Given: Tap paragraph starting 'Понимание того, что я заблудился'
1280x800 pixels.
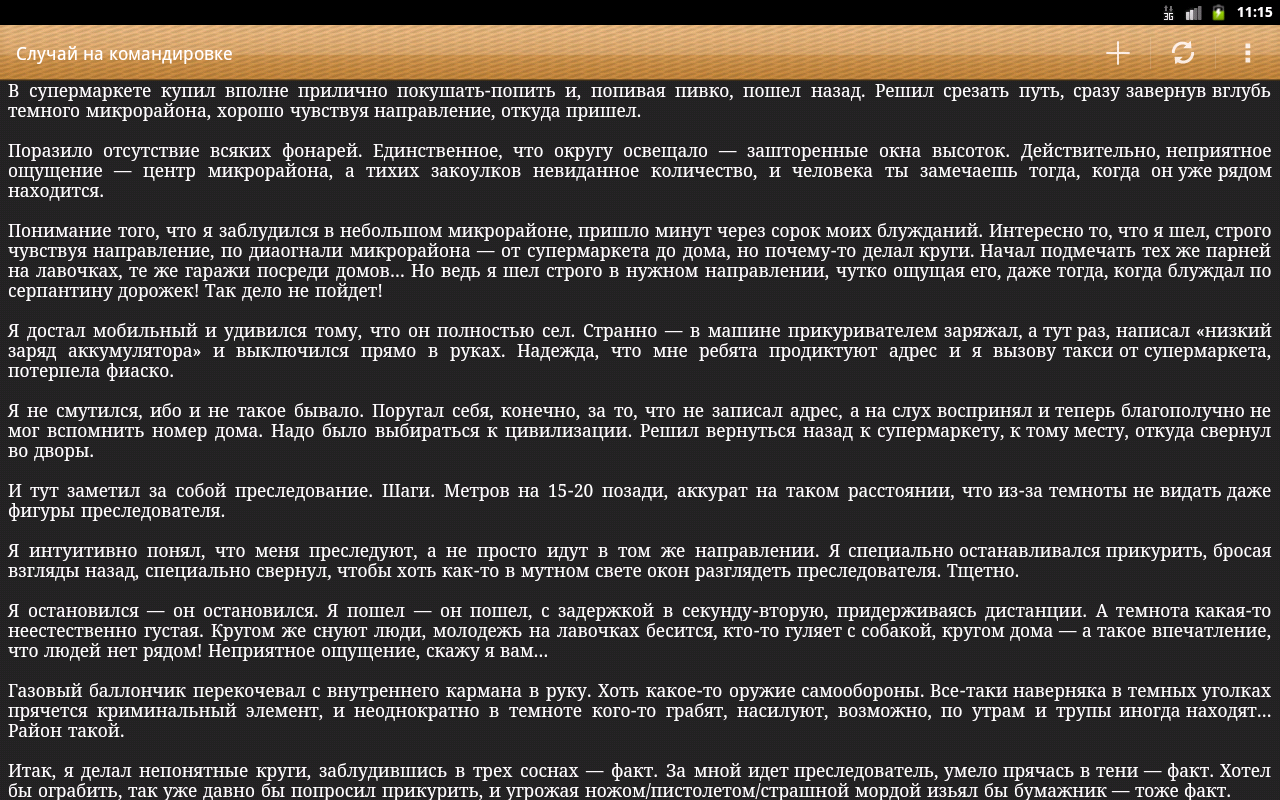Looking at the screenshot, I should pos(640,261).
